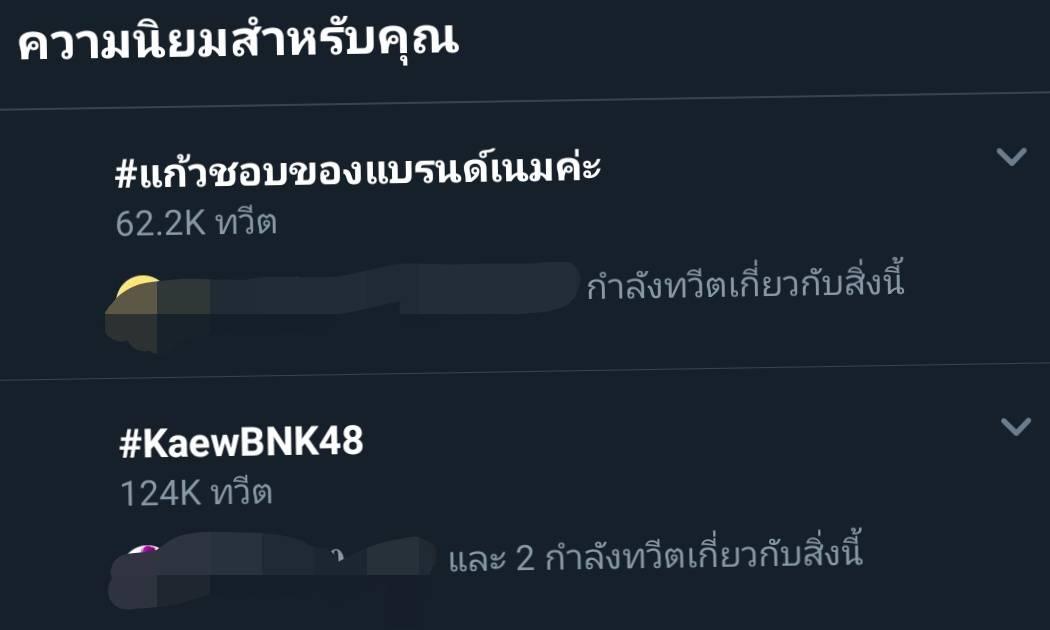This screenshot has height=630, width=1050.
Task: Select the 62.2K tweet count number
Action: (160, 223)
